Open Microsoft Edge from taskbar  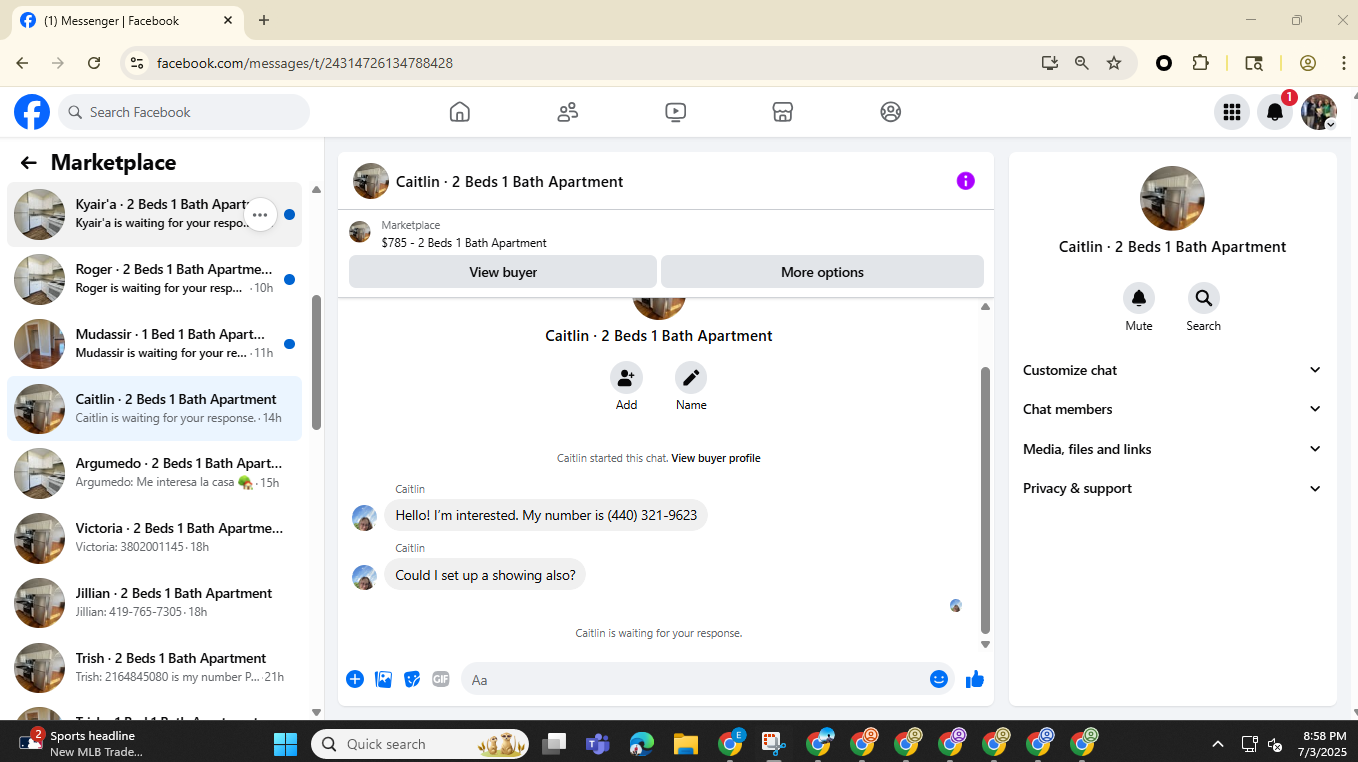(641, 744)
